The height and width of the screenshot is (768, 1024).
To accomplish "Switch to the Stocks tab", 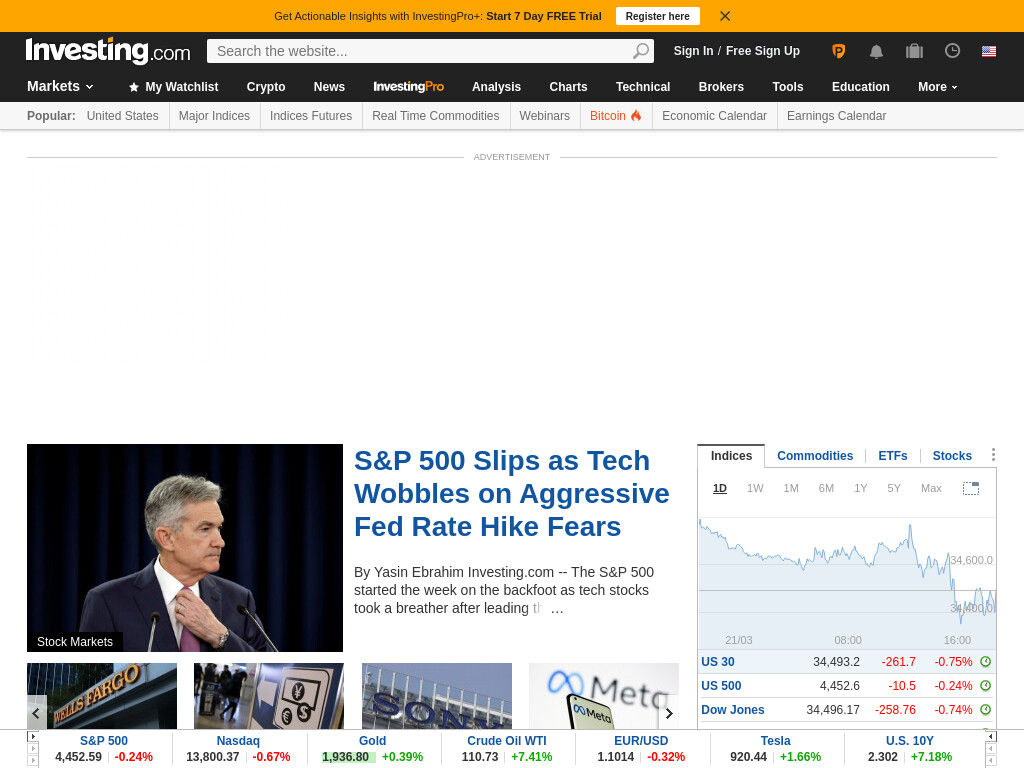I will point(952,456).
